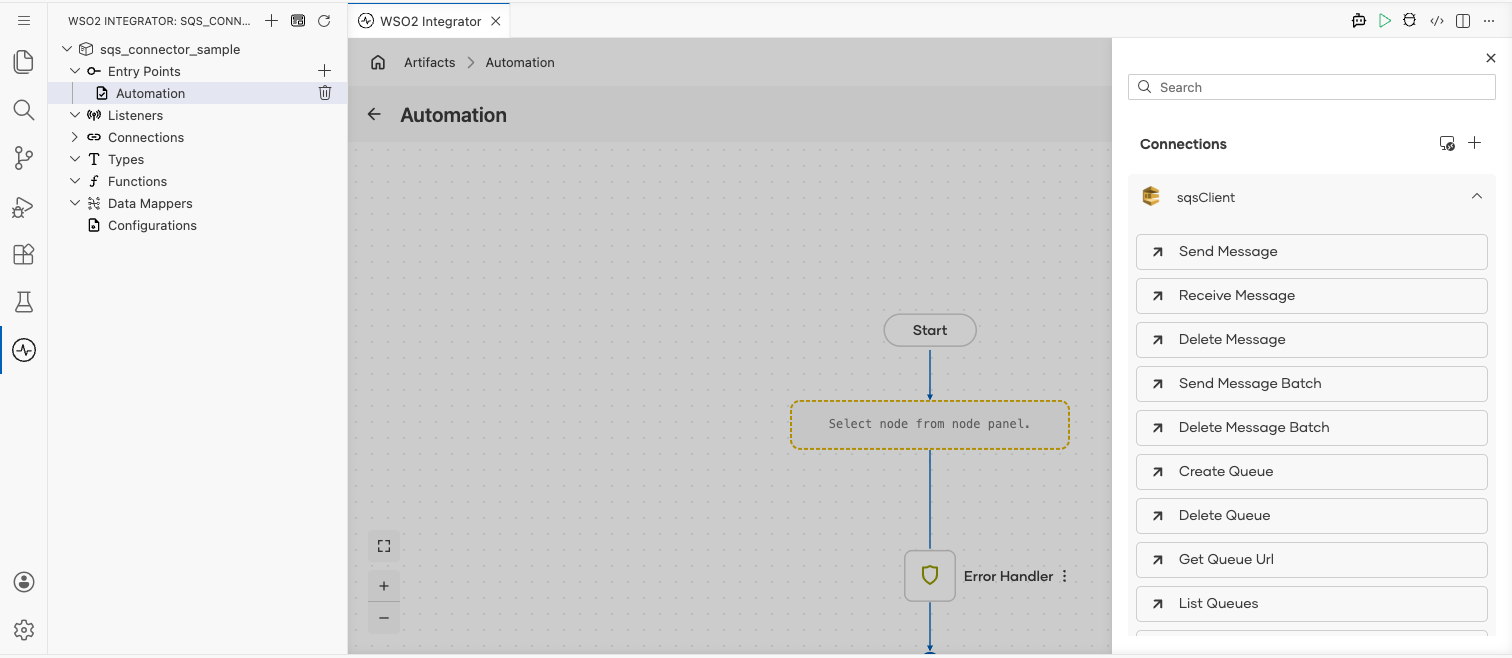Click the icon left of Connections plus button
Viewport: 1512px width, 658px height.
click(1447, 143)
